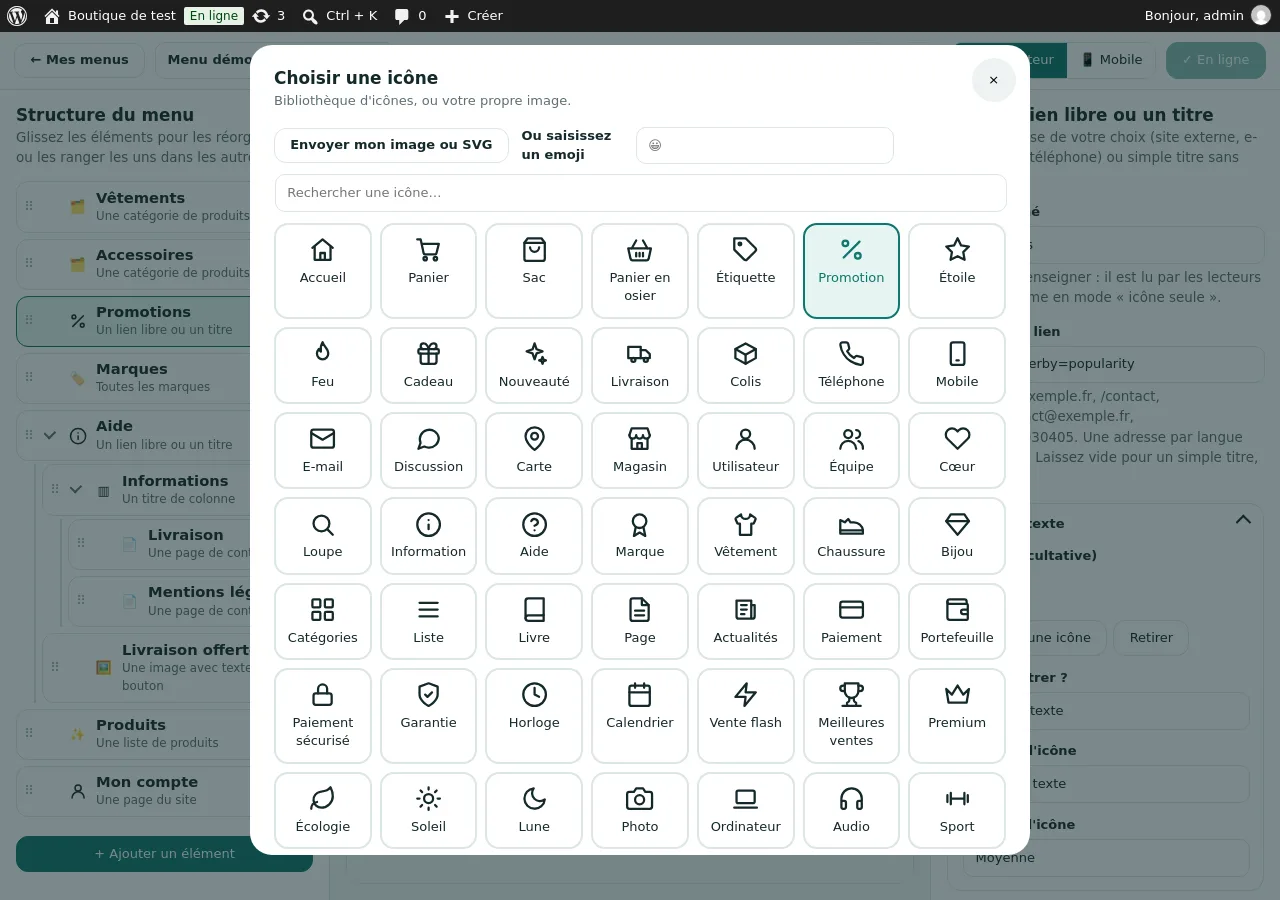Click the Retirer icon button

[1151, 638]
